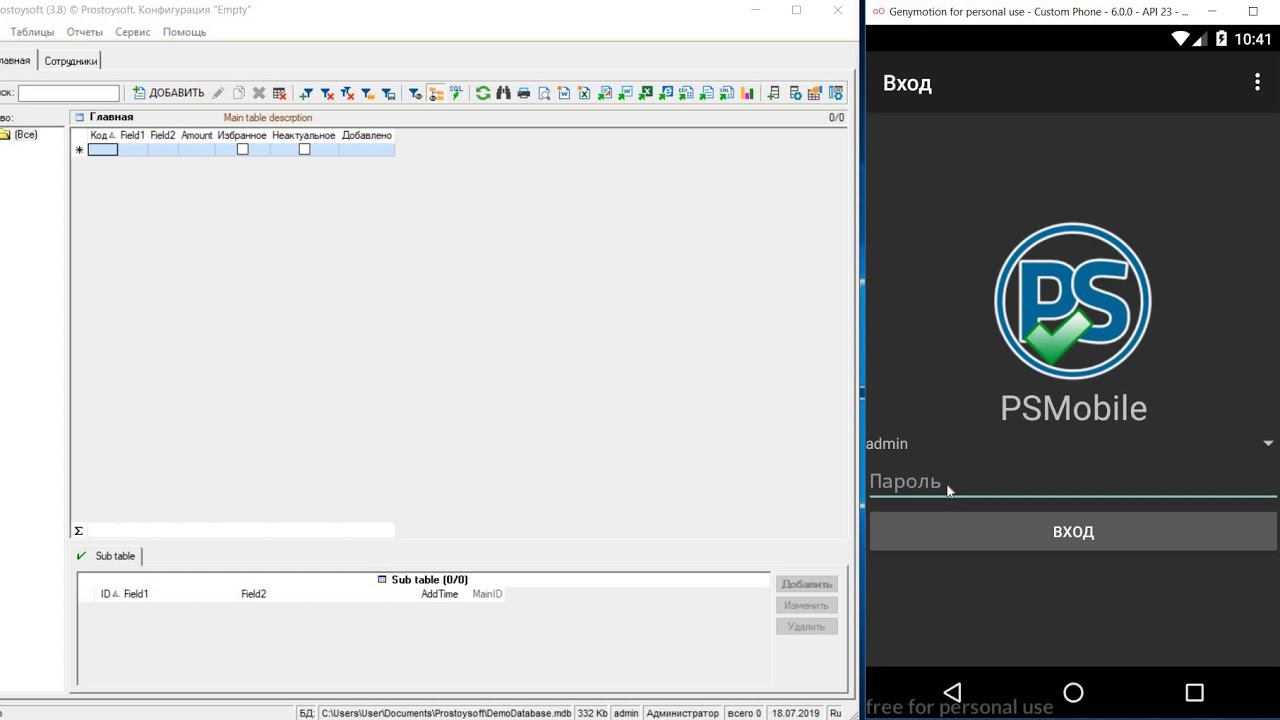The width and height of the screenshot is (1280, 720).
Task: Click the AddTime header in Sub table
Action: point(440,594)
